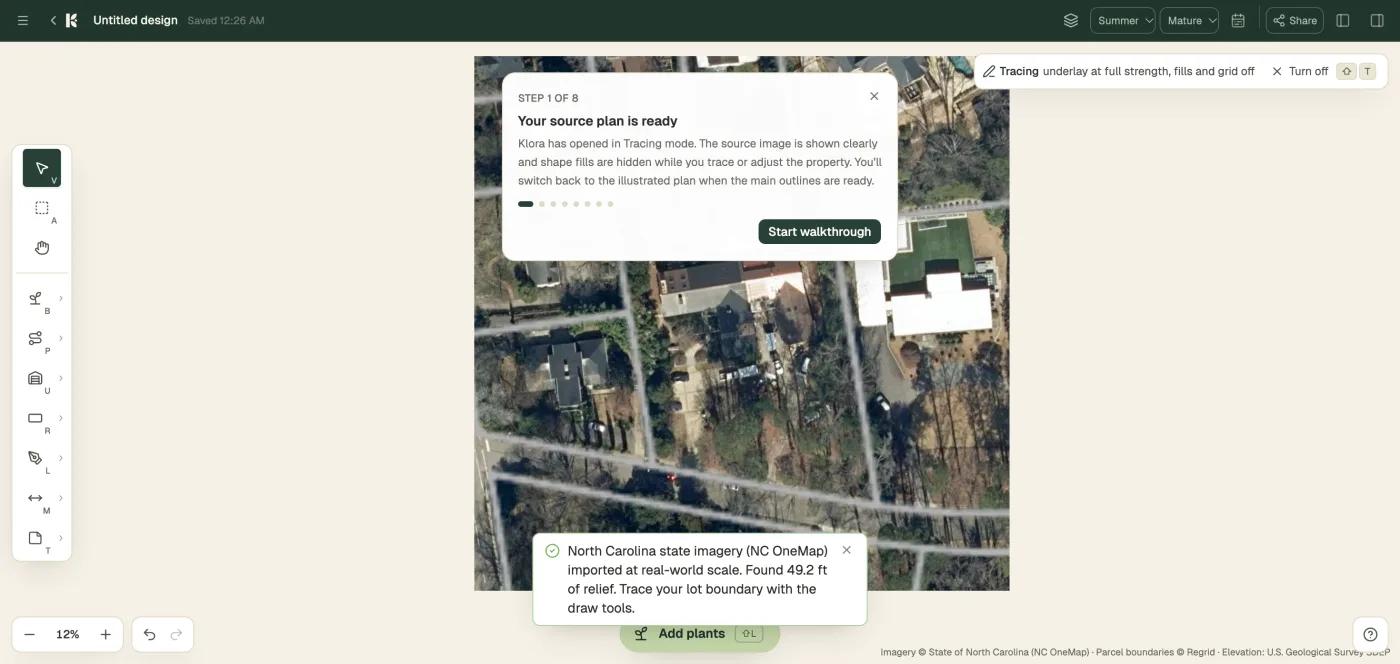Click the Share button
The image size is (1400, 664).
click(x=1294, y=20)
